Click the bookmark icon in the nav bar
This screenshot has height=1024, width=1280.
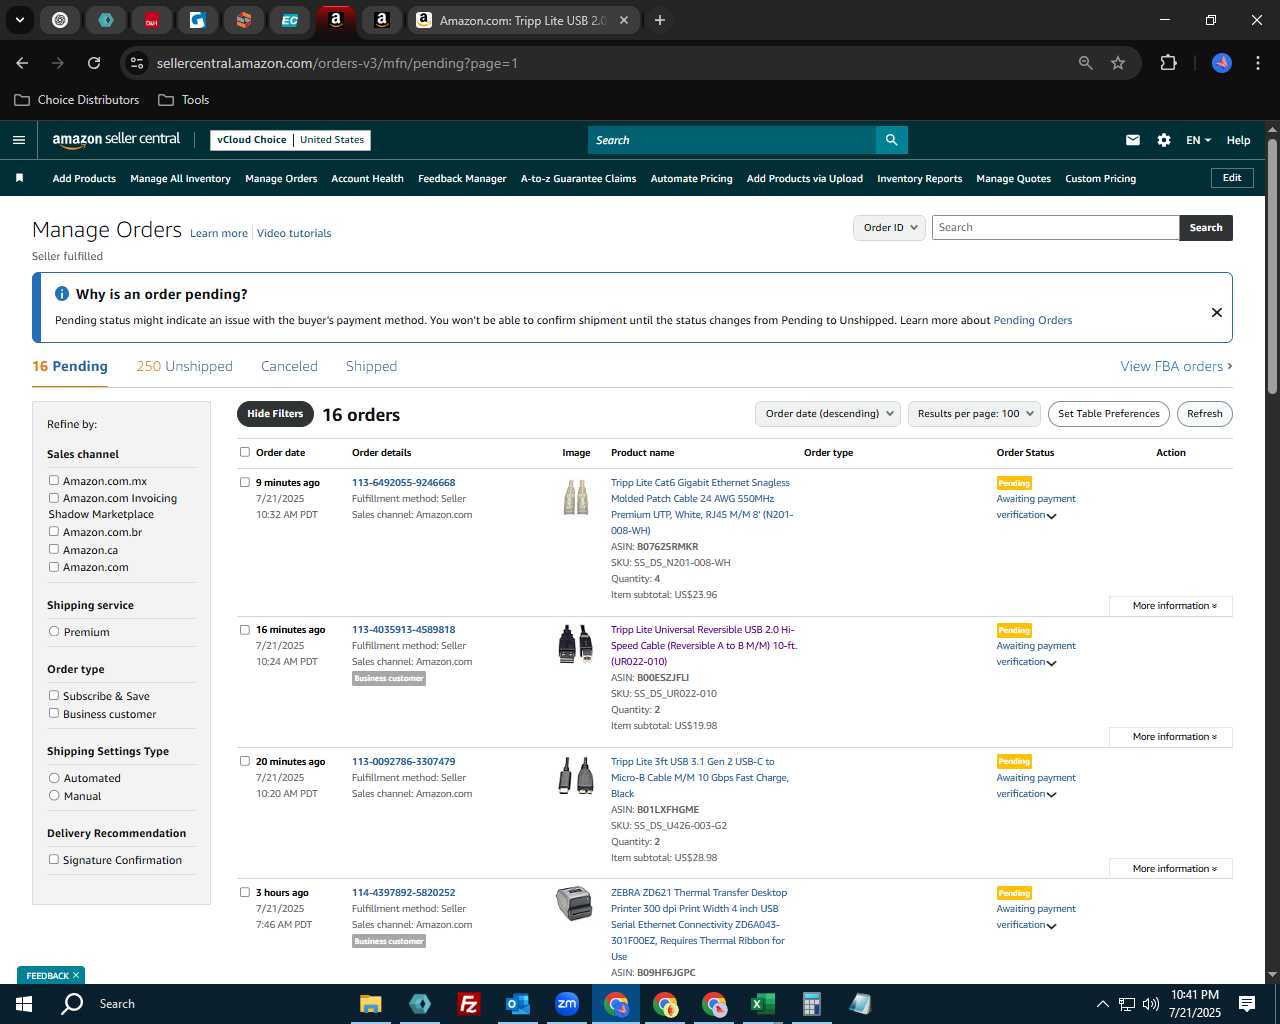pyautogui.click(x=19, y=178)
